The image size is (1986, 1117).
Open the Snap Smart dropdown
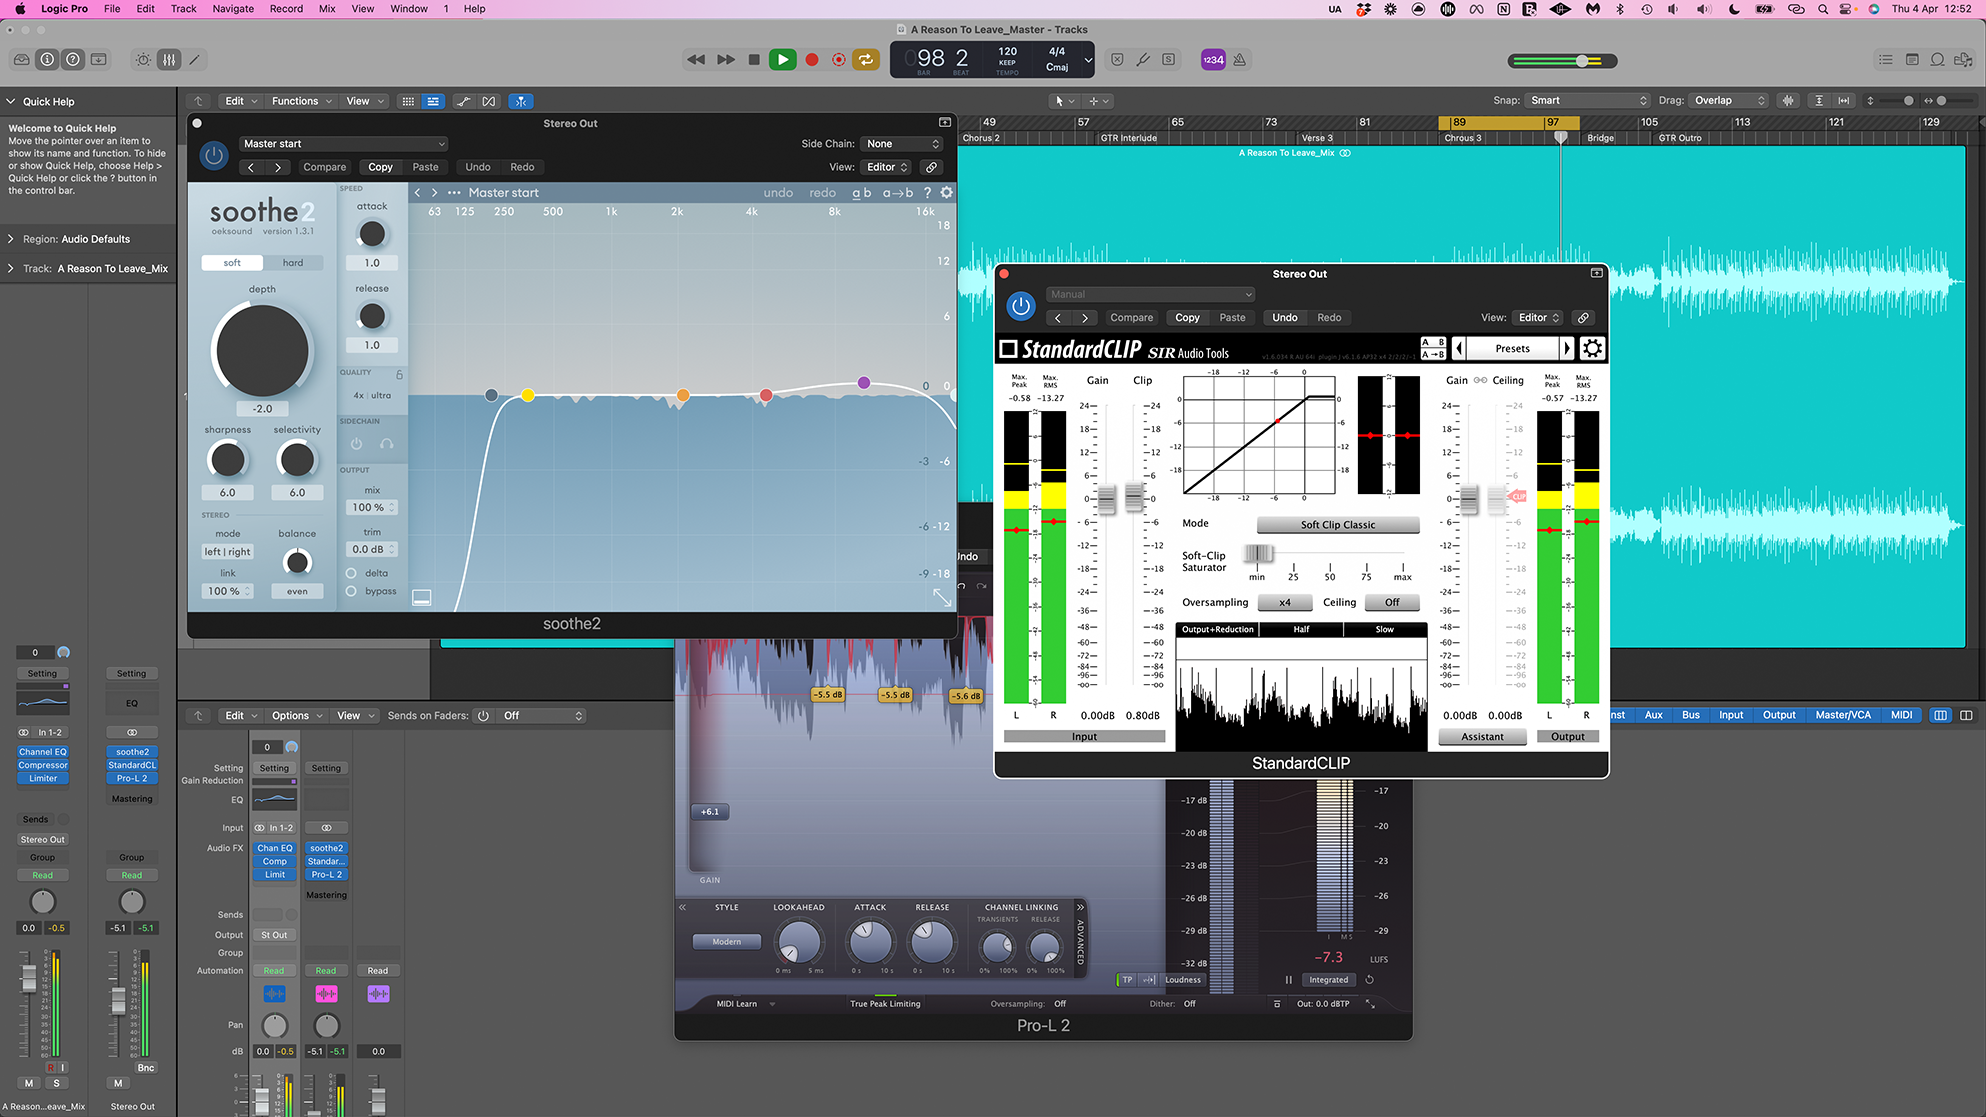[1588, 100]
